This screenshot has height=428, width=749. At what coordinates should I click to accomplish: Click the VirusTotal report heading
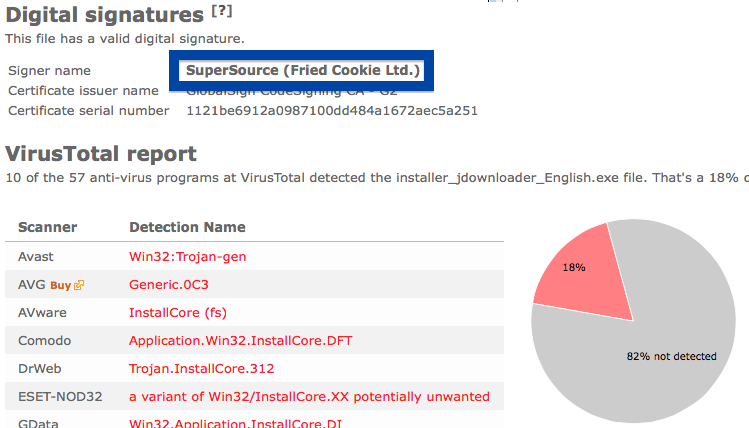coord(101,154)
